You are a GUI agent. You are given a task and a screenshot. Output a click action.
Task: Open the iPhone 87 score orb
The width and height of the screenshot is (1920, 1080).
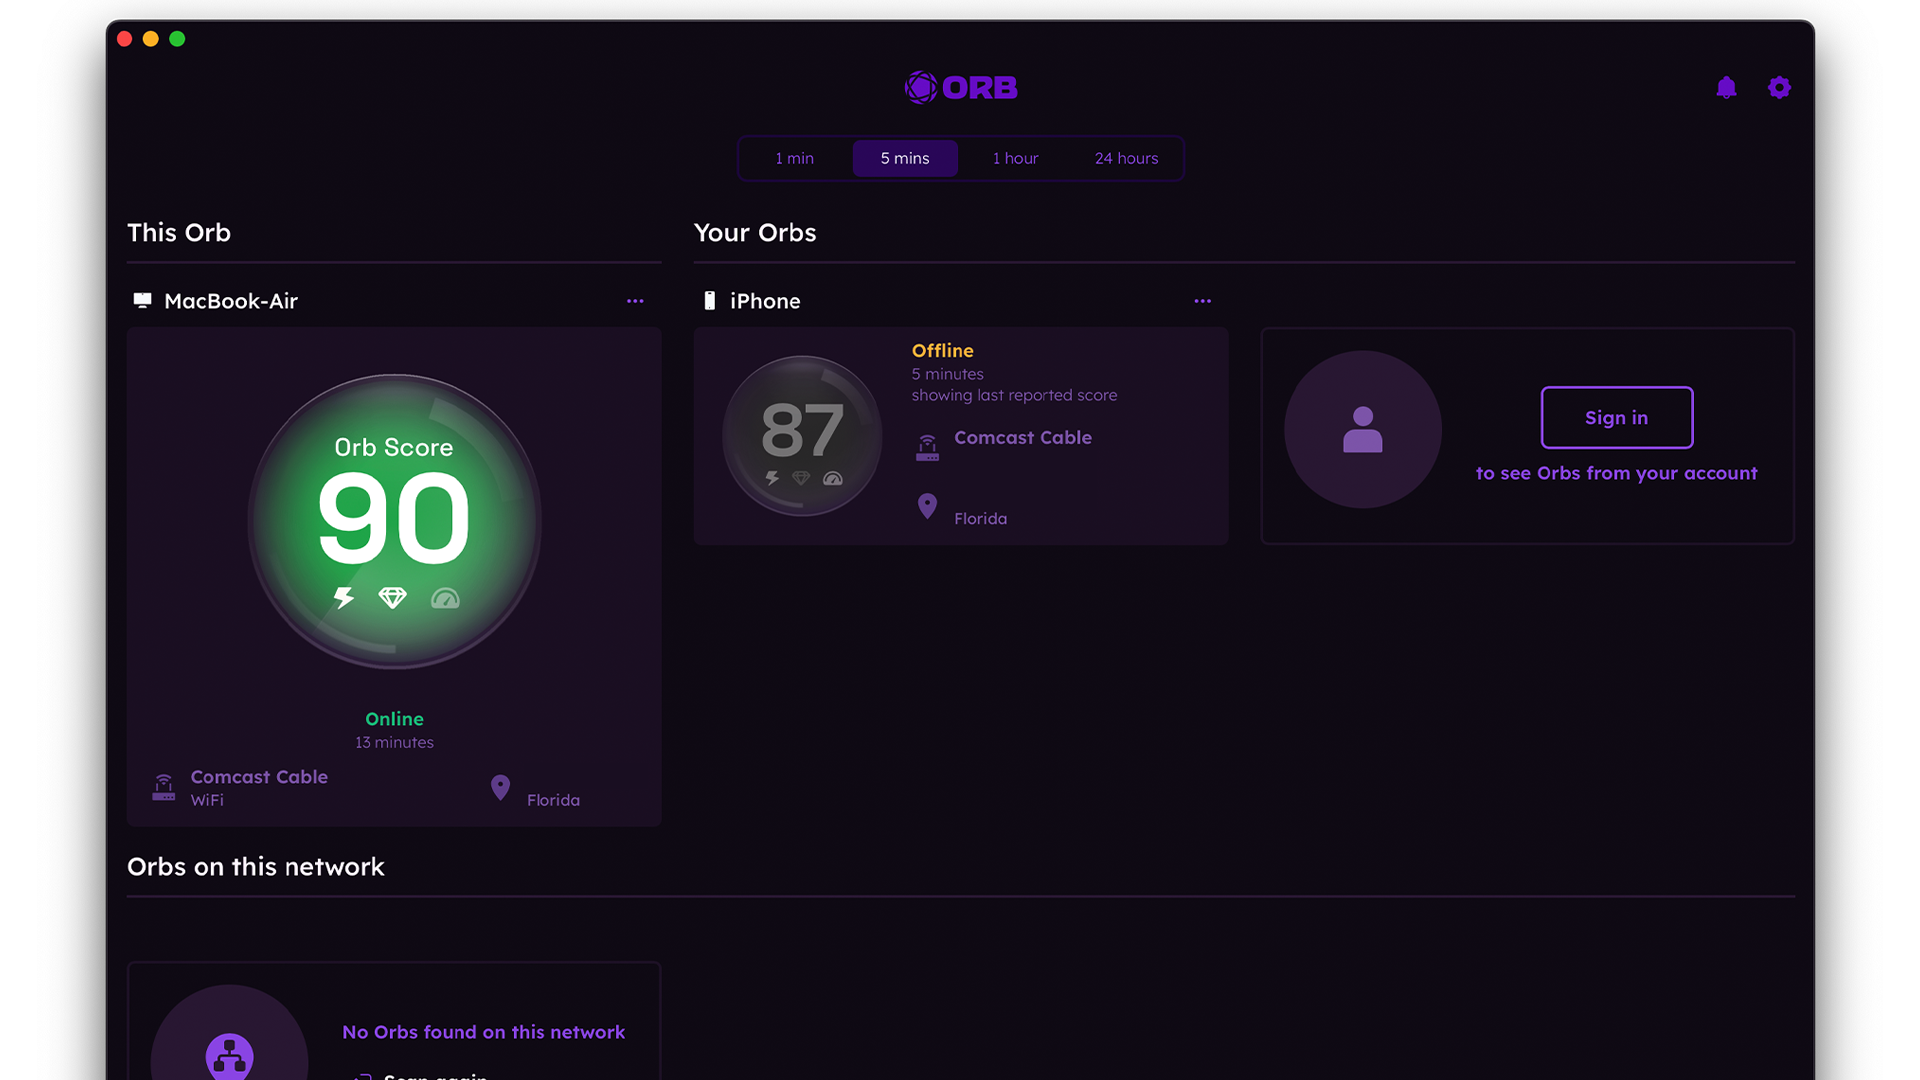[x=802, y=436]
